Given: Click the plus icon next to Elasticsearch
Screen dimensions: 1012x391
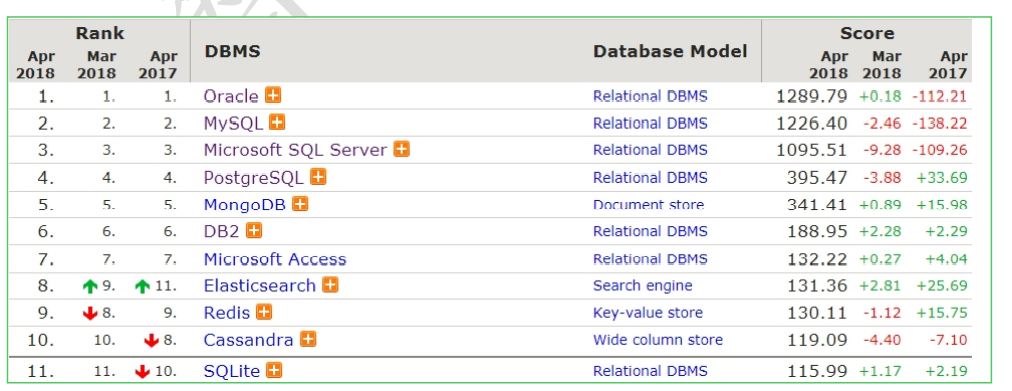Looking at the screenshot, I should [330, 285].
